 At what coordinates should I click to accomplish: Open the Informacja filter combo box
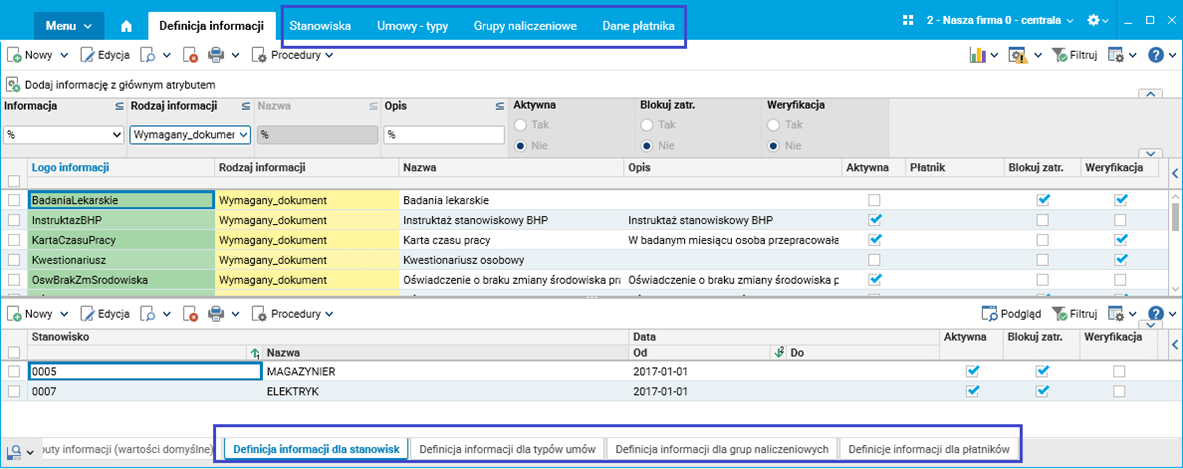pos(63,135)
